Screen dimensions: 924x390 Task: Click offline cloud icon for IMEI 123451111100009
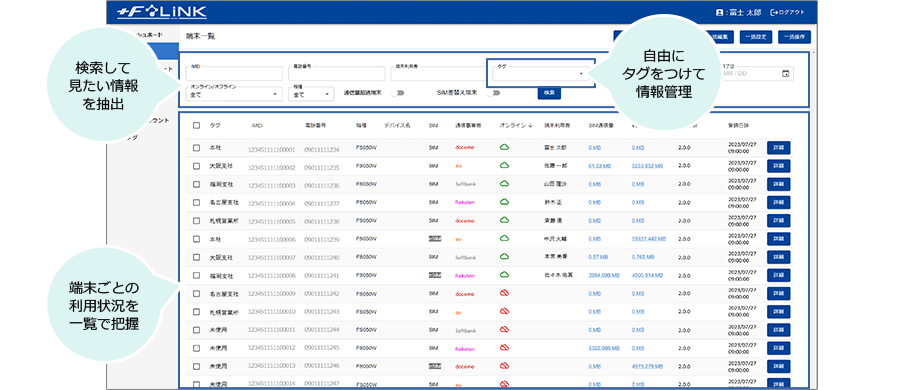pyautogui.click(x=504, y=293)
